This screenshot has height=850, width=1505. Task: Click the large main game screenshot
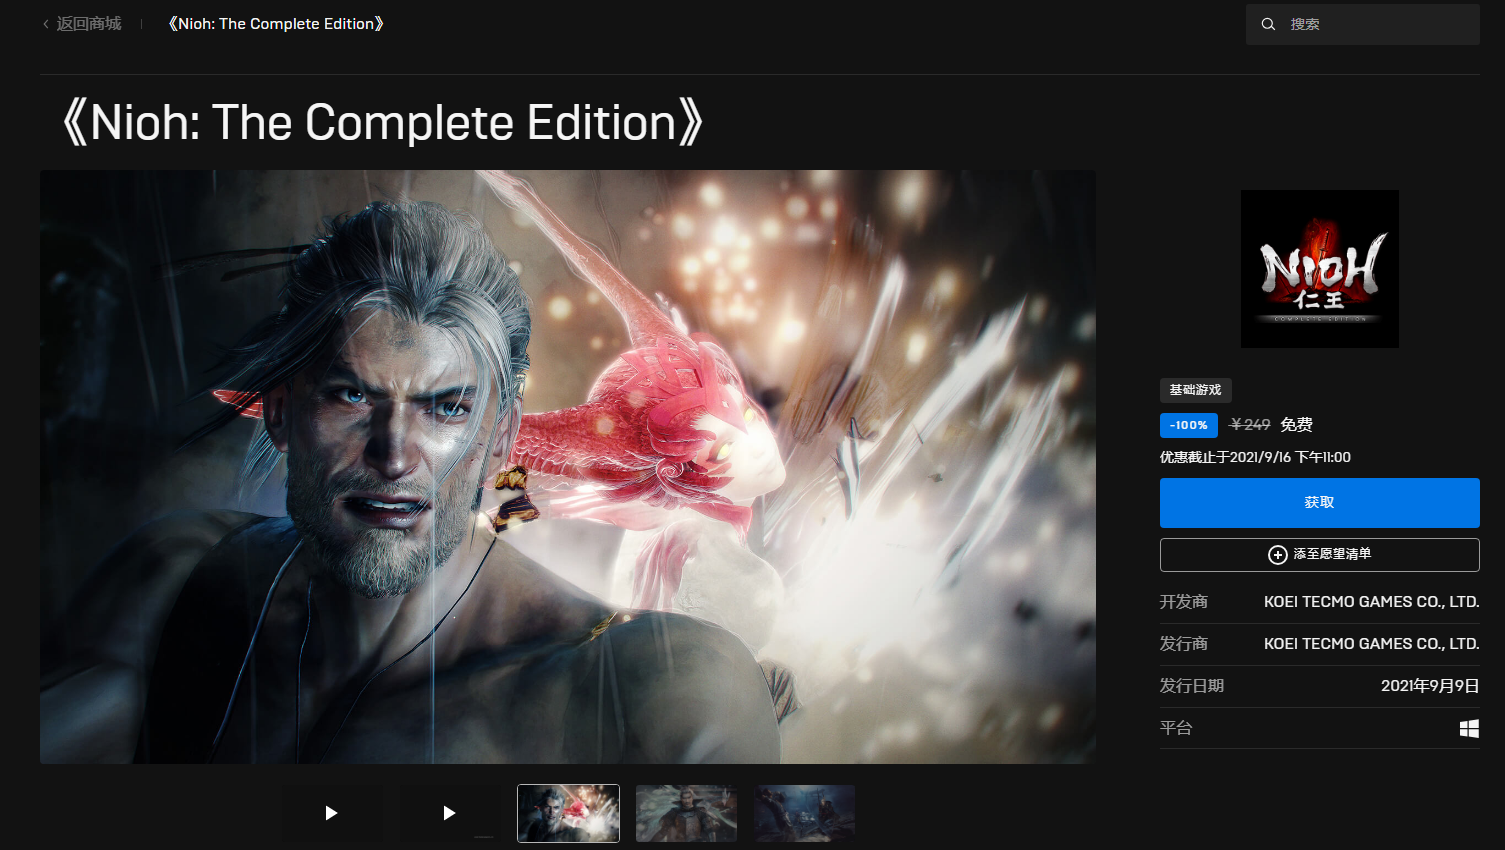pos(567,467)
